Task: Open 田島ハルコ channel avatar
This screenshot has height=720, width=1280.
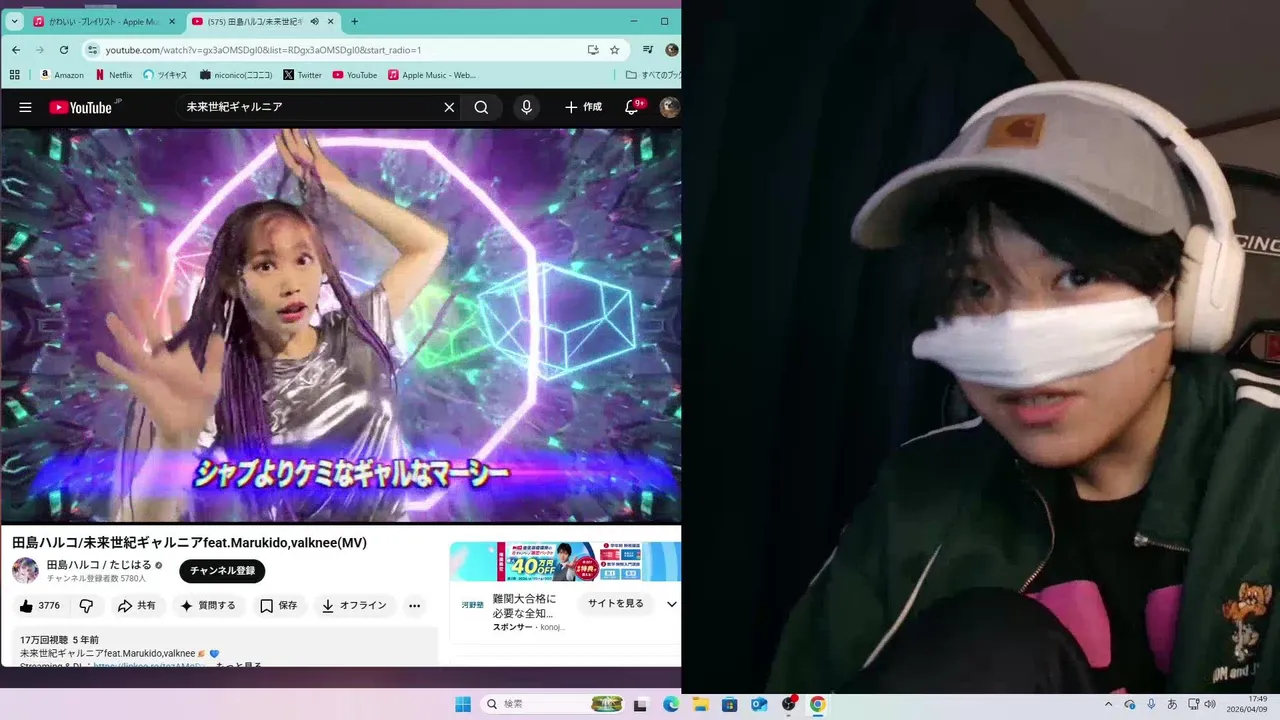Action: point(25,571)
